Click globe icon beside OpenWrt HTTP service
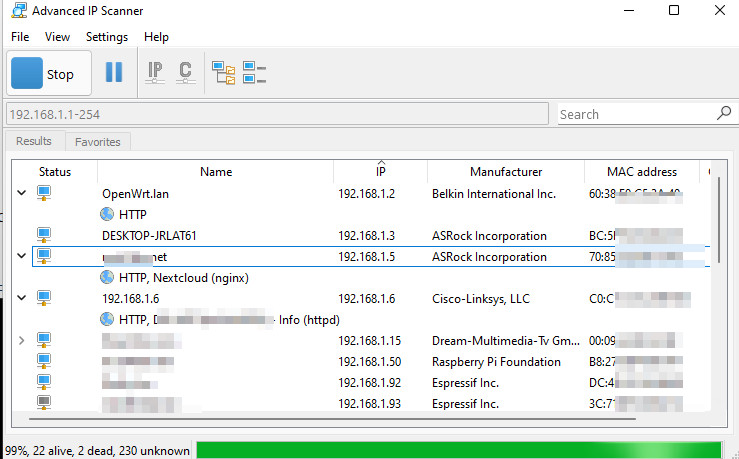 click(107, 214)
